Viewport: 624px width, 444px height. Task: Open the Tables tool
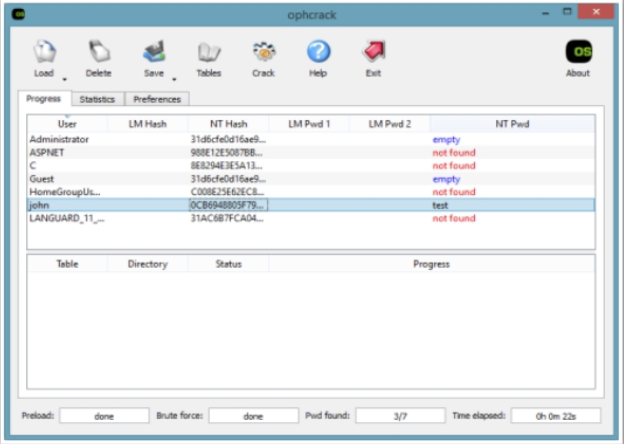click(209, 53)
